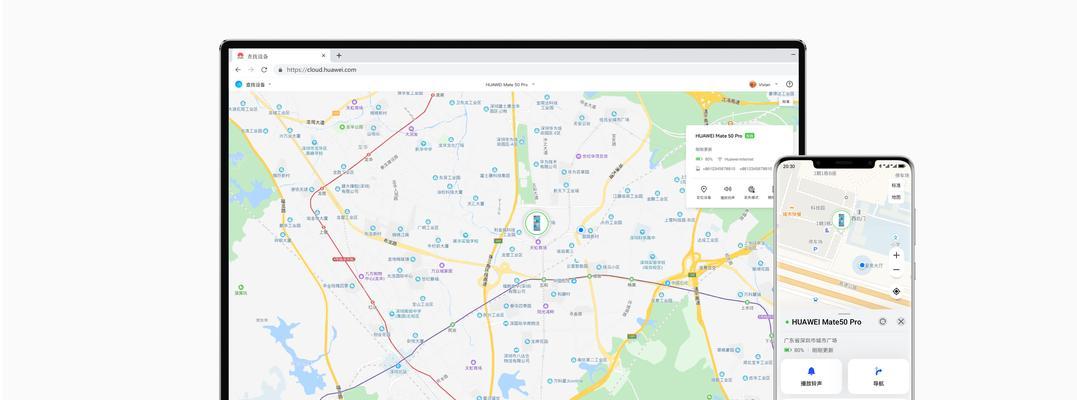Click the 标准 map type button on laptop map

pos(786,101)
